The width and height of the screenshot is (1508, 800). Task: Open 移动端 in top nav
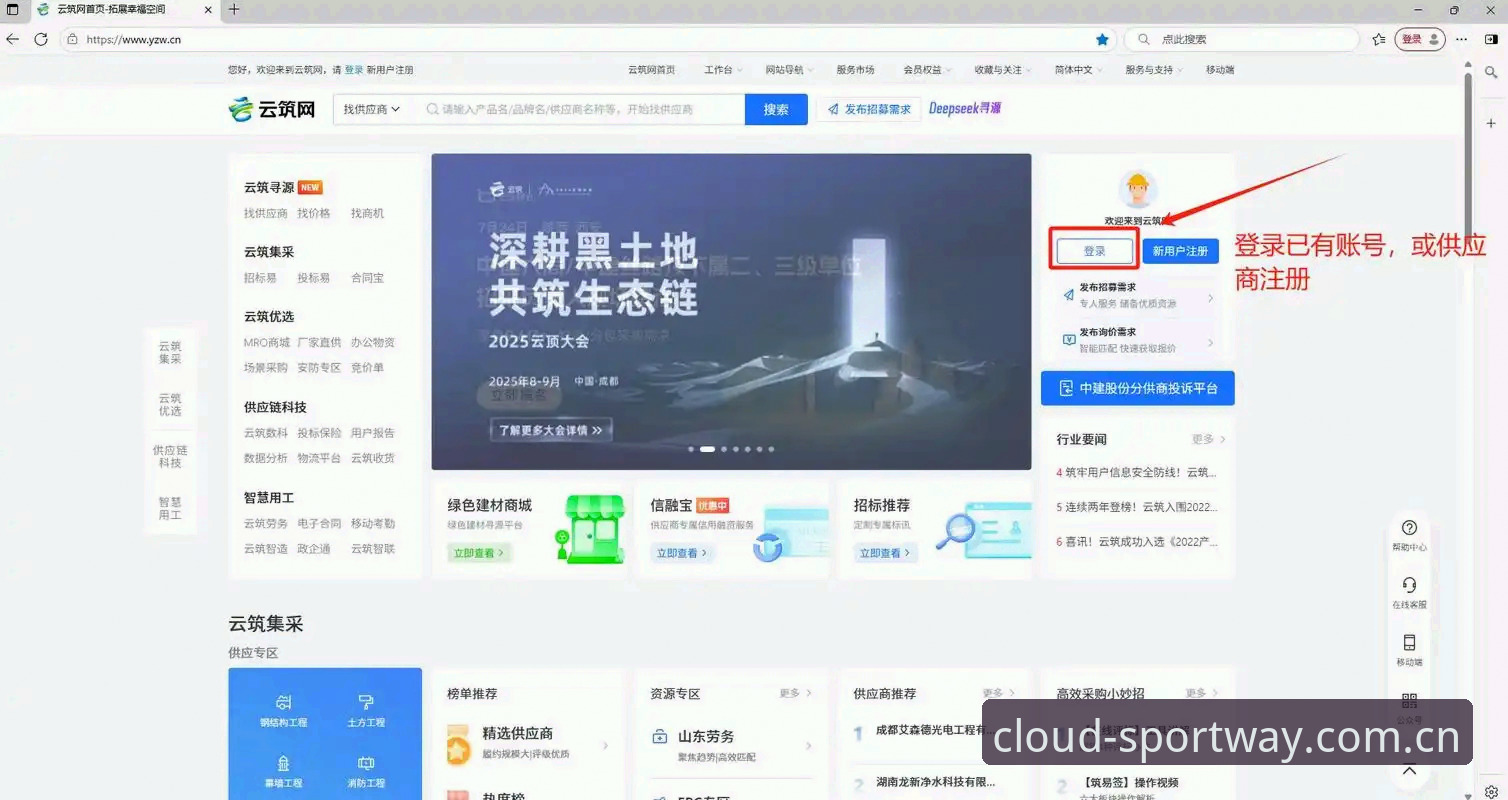1220,70
